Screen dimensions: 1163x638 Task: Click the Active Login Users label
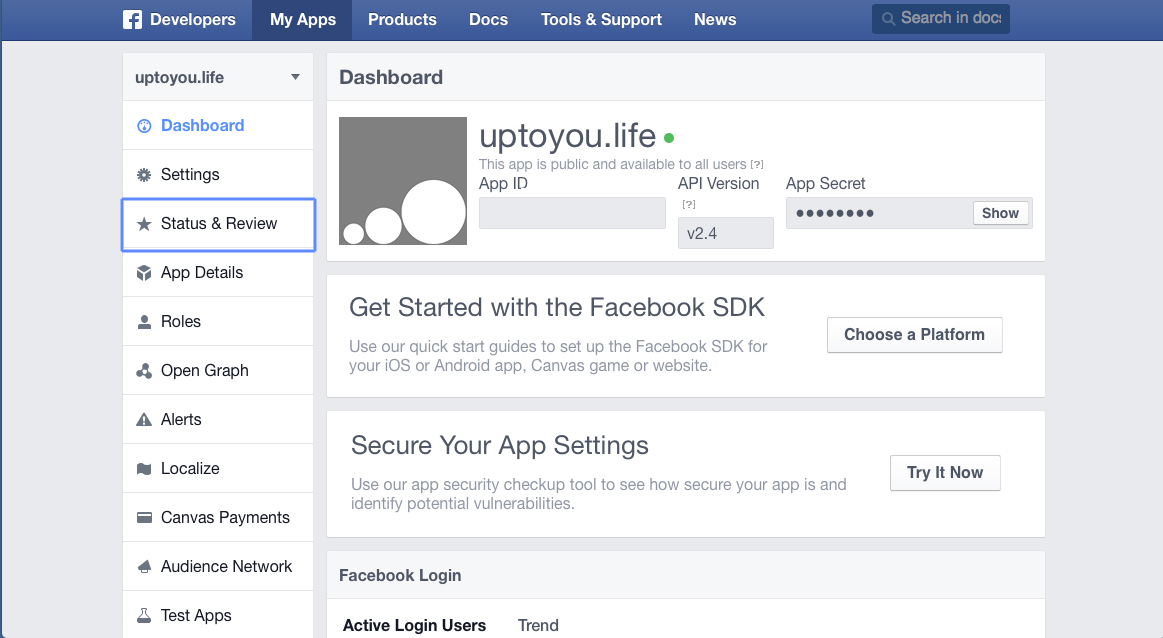pyautogui.click(x=414, y=625)
